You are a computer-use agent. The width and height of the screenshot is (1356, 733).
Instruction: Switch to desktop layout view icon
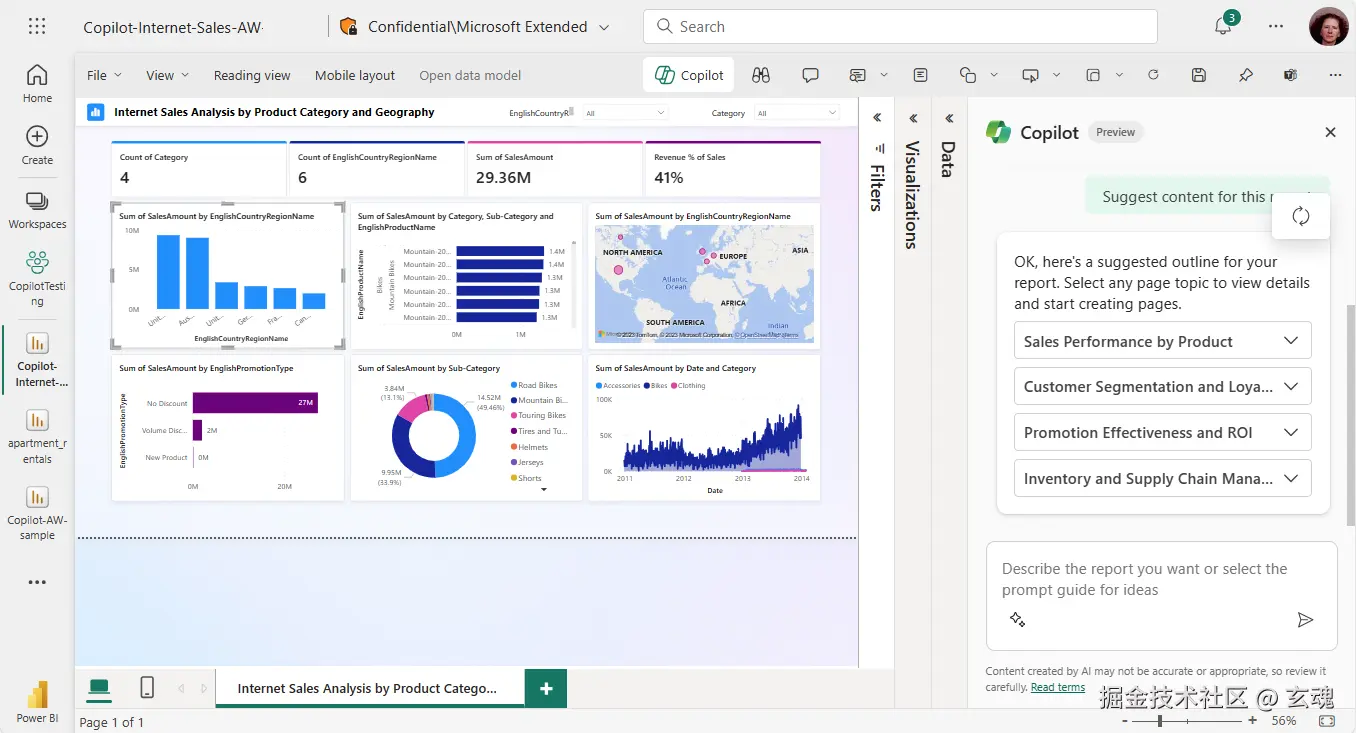tap(99, 687)
